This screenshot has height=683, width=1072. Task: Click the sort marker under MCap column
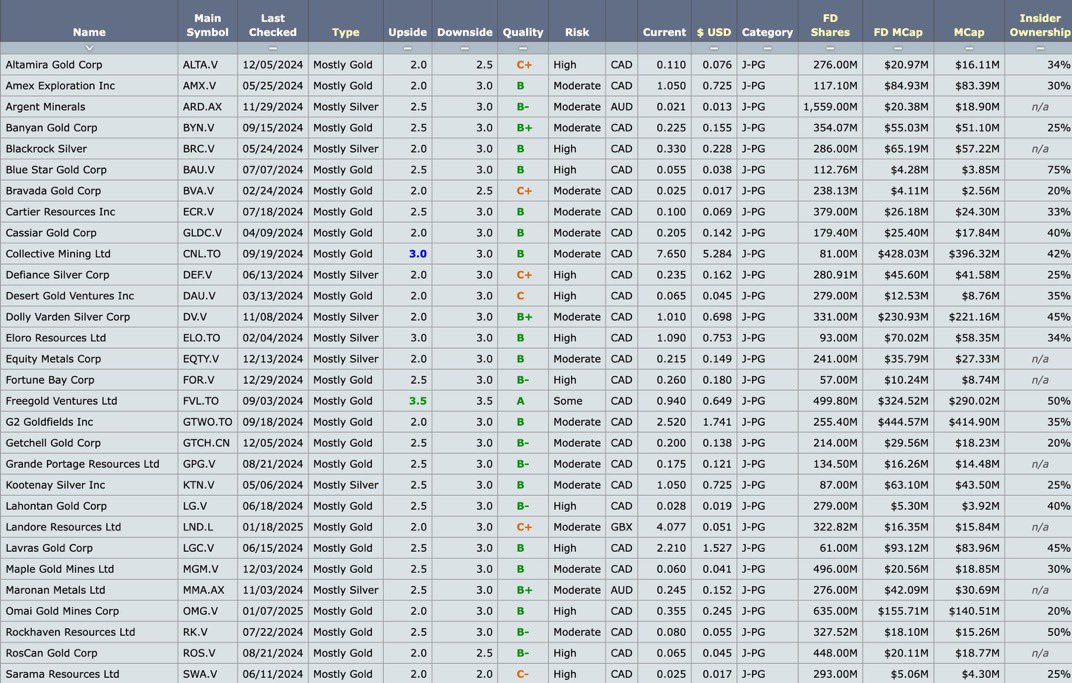click(969, 48)
